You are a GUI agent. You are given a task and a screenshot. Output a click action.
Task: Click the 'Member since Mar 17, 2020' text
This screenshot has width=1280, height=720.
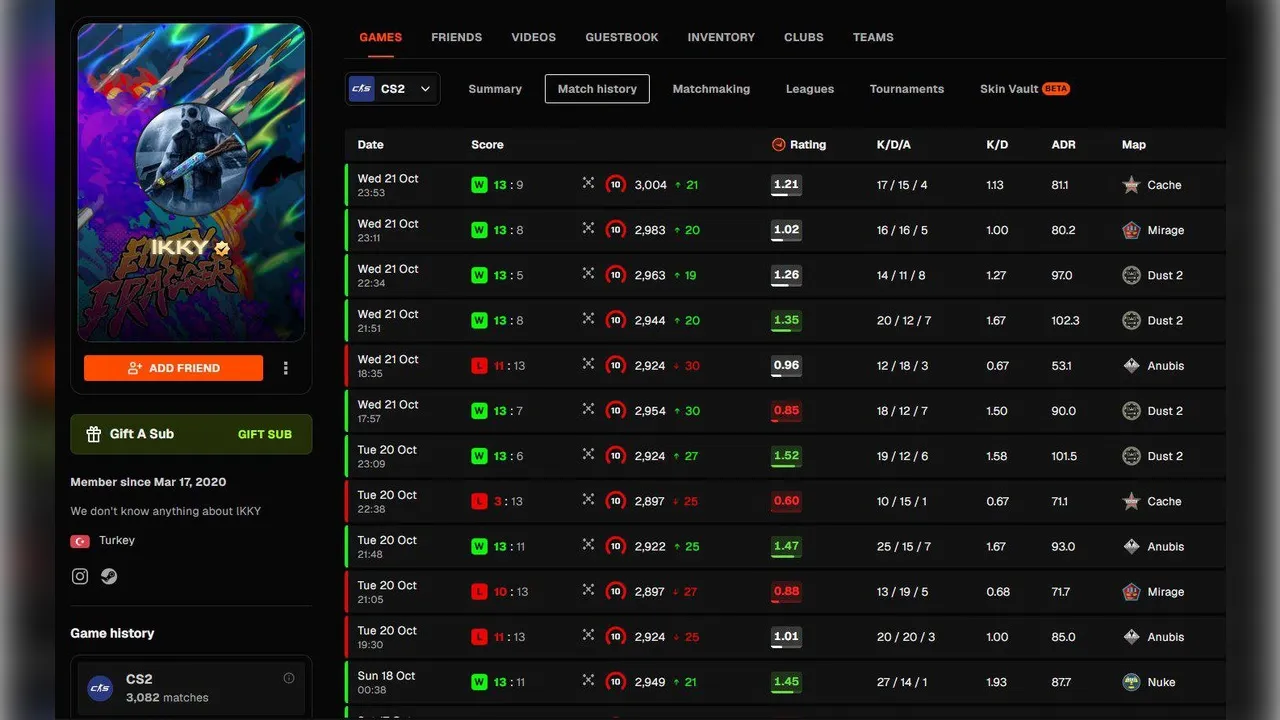tap(148, 482)
